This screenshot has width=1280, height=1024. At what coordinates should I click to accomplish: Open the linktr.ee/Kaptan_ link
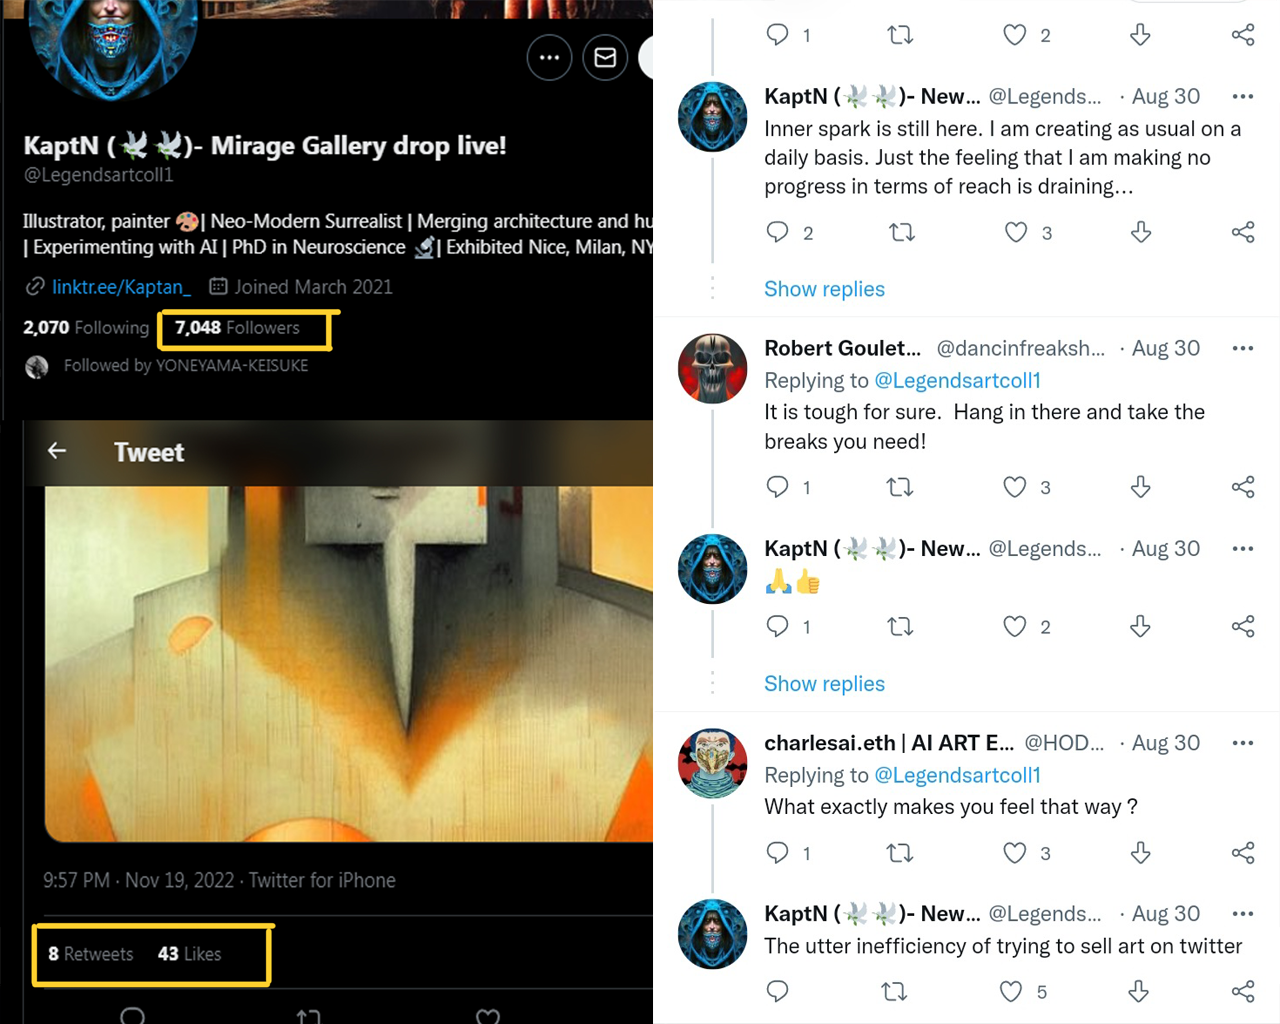[x=121, y=287]
